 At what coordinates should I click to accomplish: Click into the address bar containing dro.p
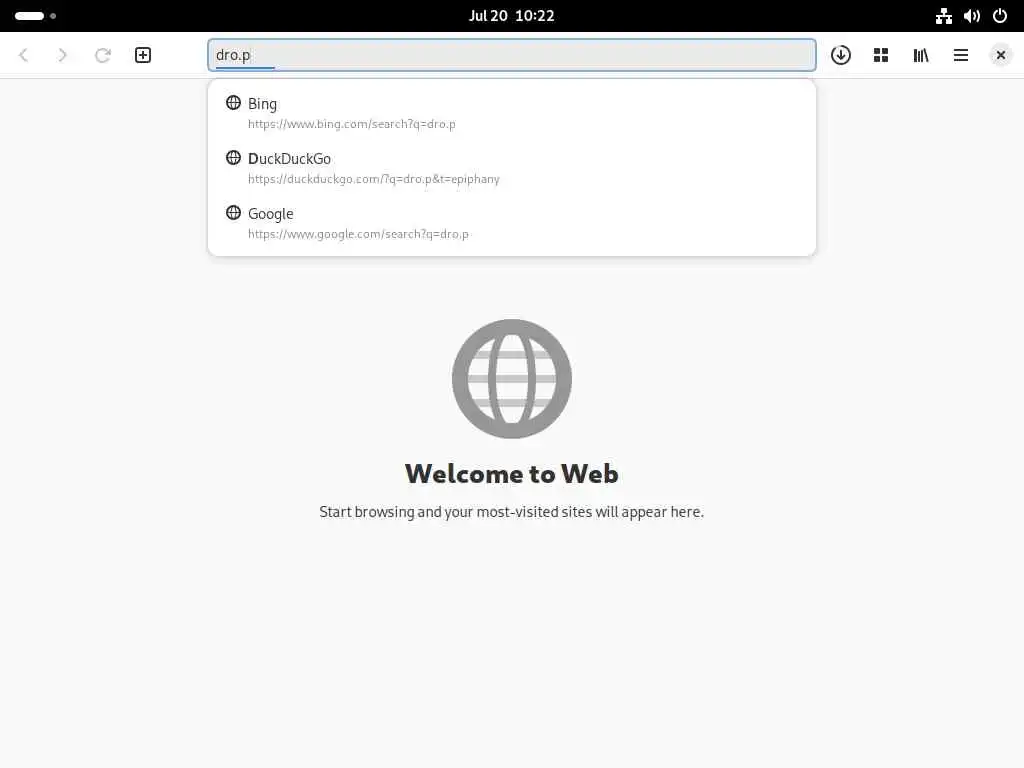click(512, 55)
